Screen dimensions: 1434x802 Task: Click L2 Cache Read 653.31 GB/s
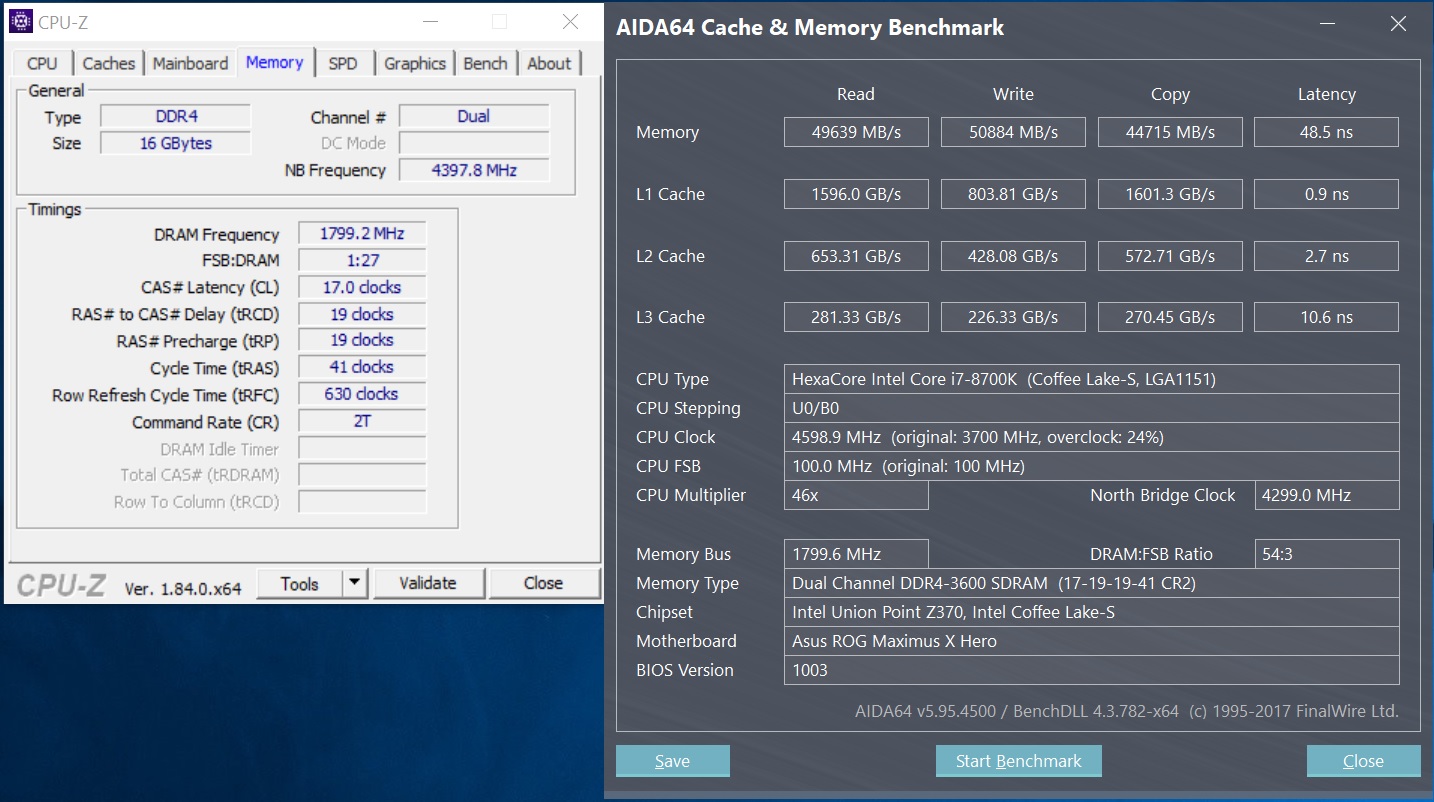[856, 256]
